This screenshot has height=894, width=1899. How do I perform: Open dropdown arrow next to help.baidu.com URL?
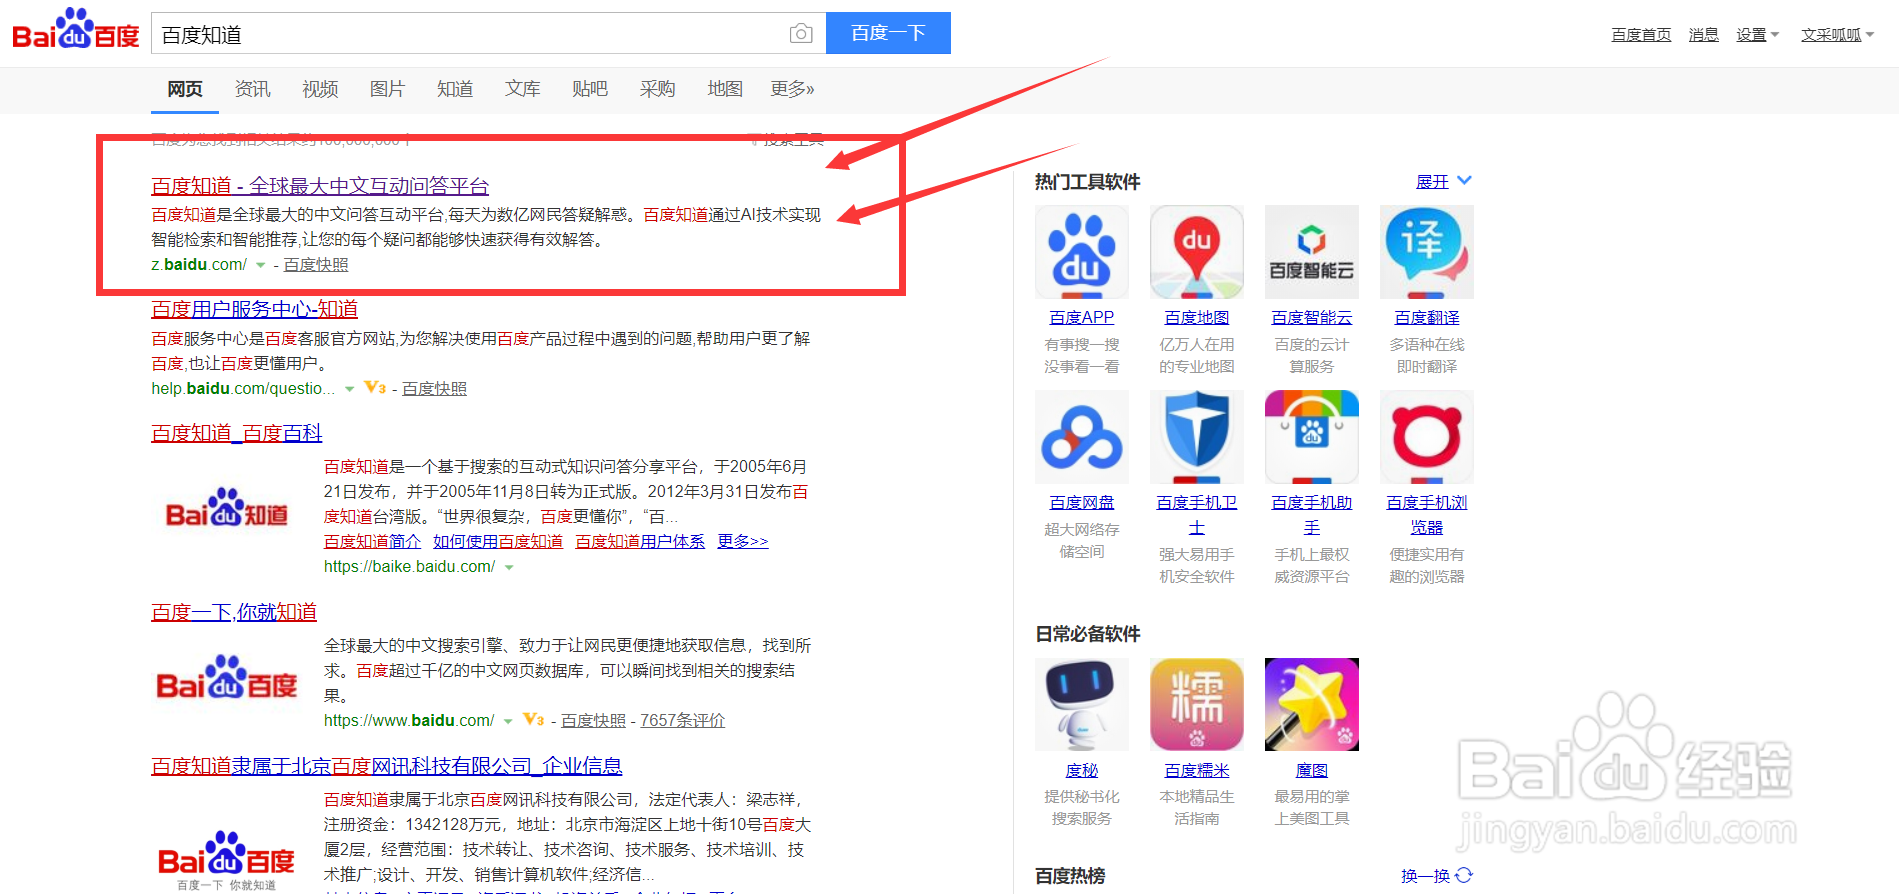[x=349, y=389]
